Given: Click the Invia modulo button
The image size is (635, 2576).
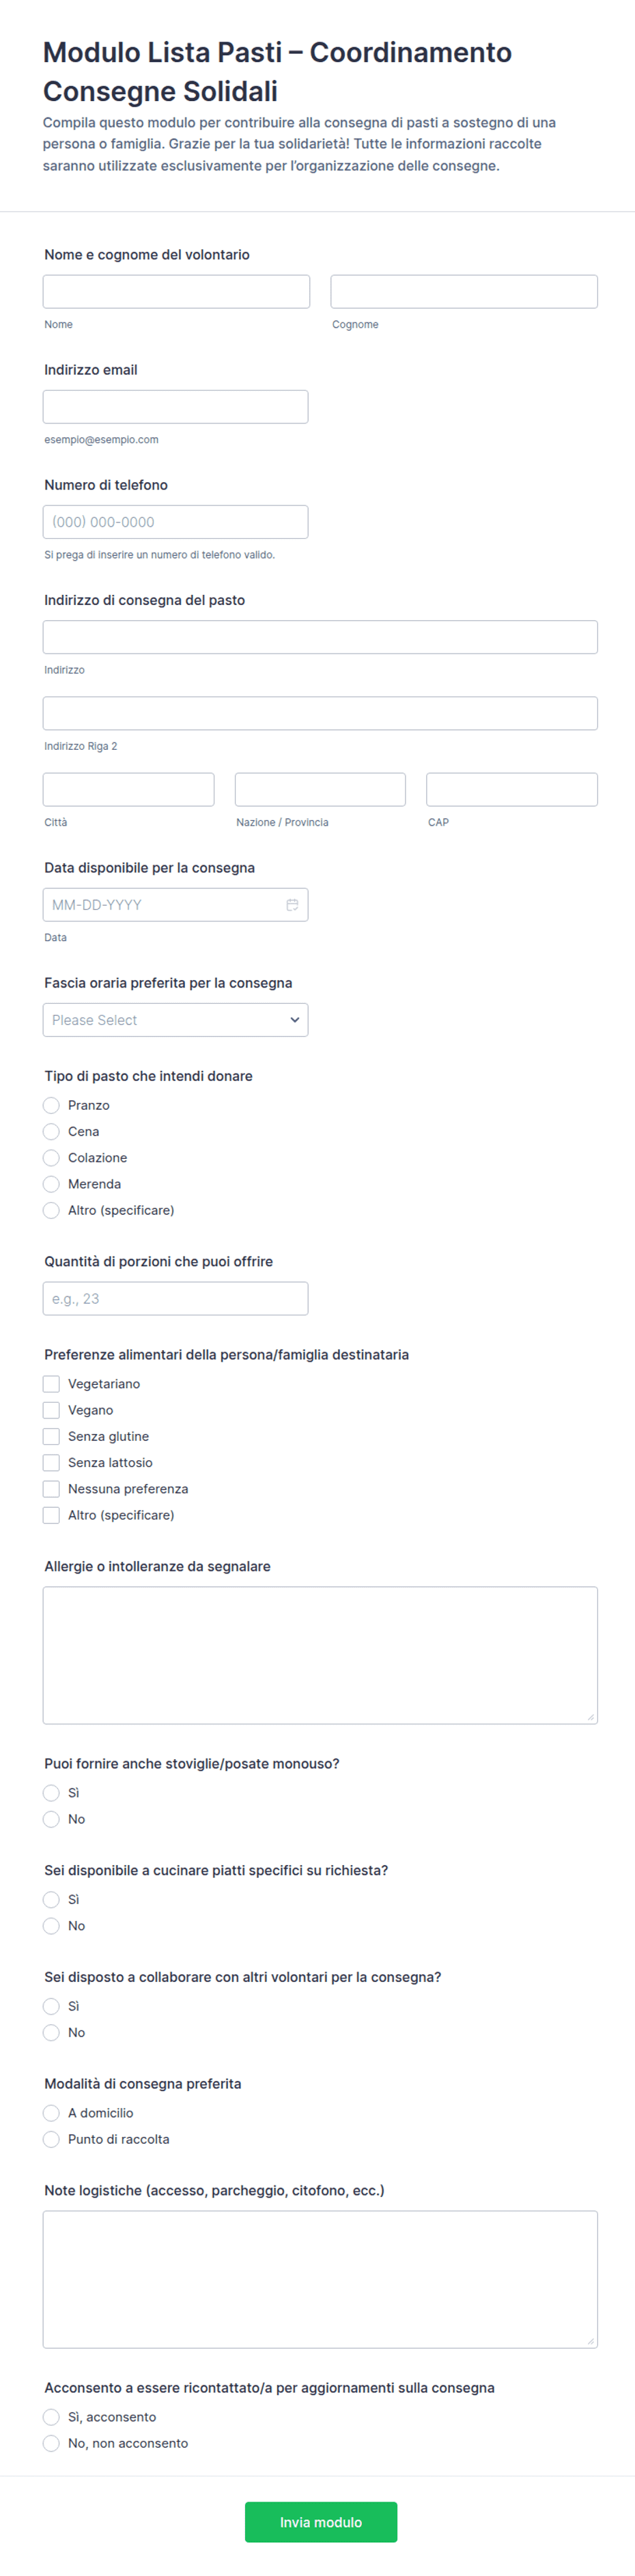Looking at the screenshot, I should 321,2522.
